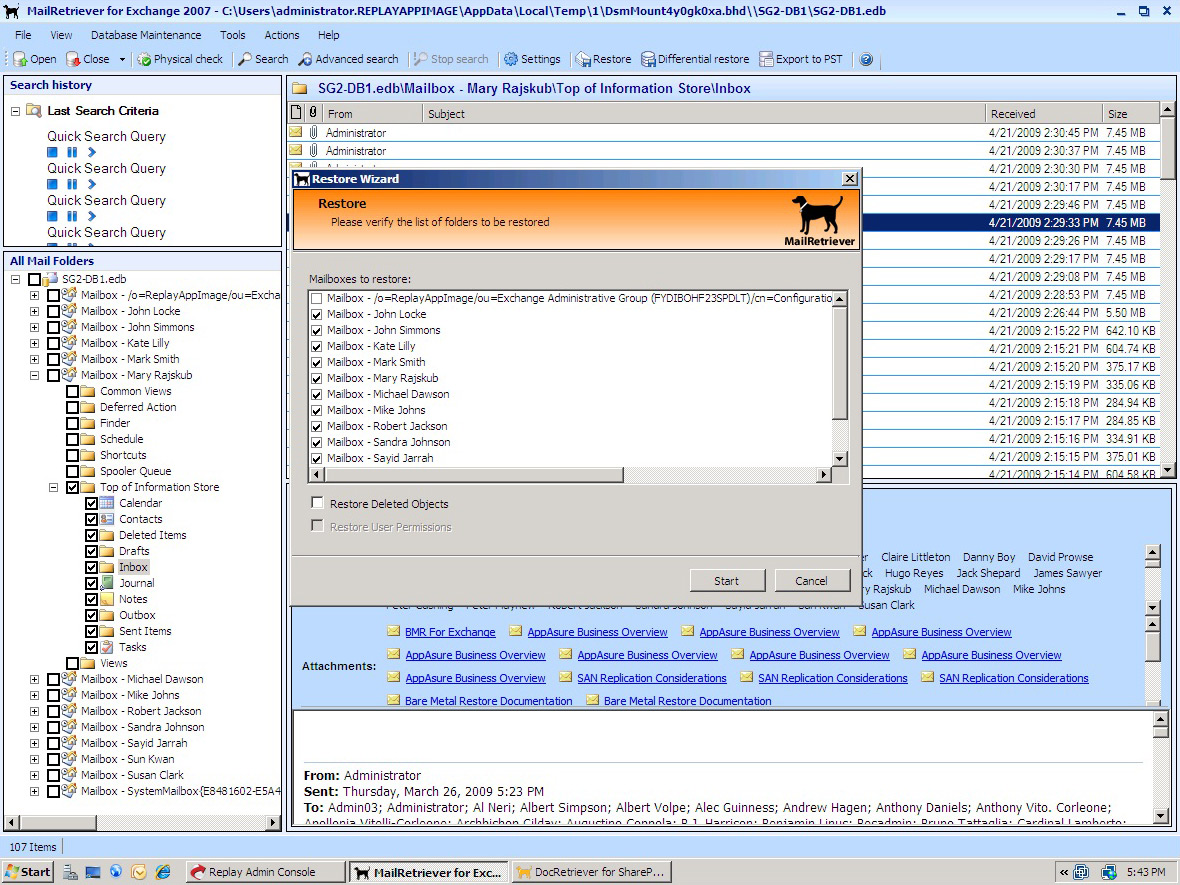Toggle the Inbox folder checkbox in tree
This screenshot has height=885, width=1180.
pos(91,567)
